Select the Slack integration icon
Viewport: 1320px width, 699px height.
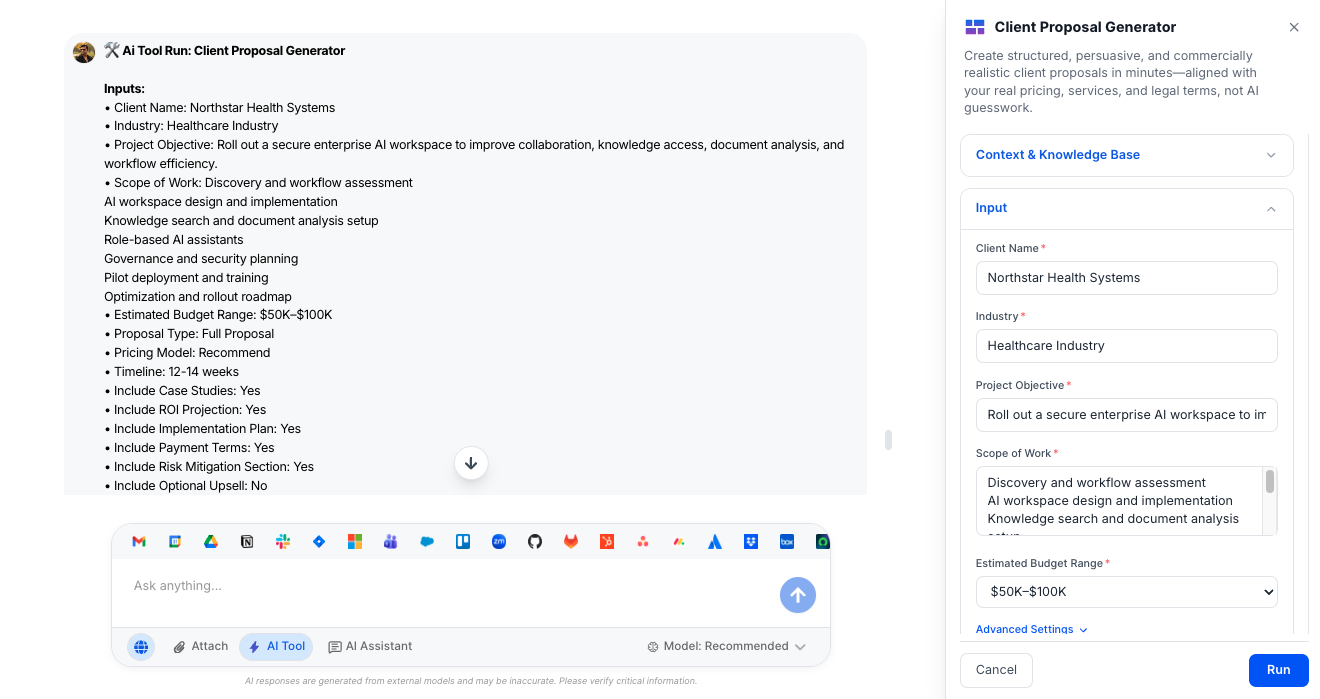coord(283,541)
